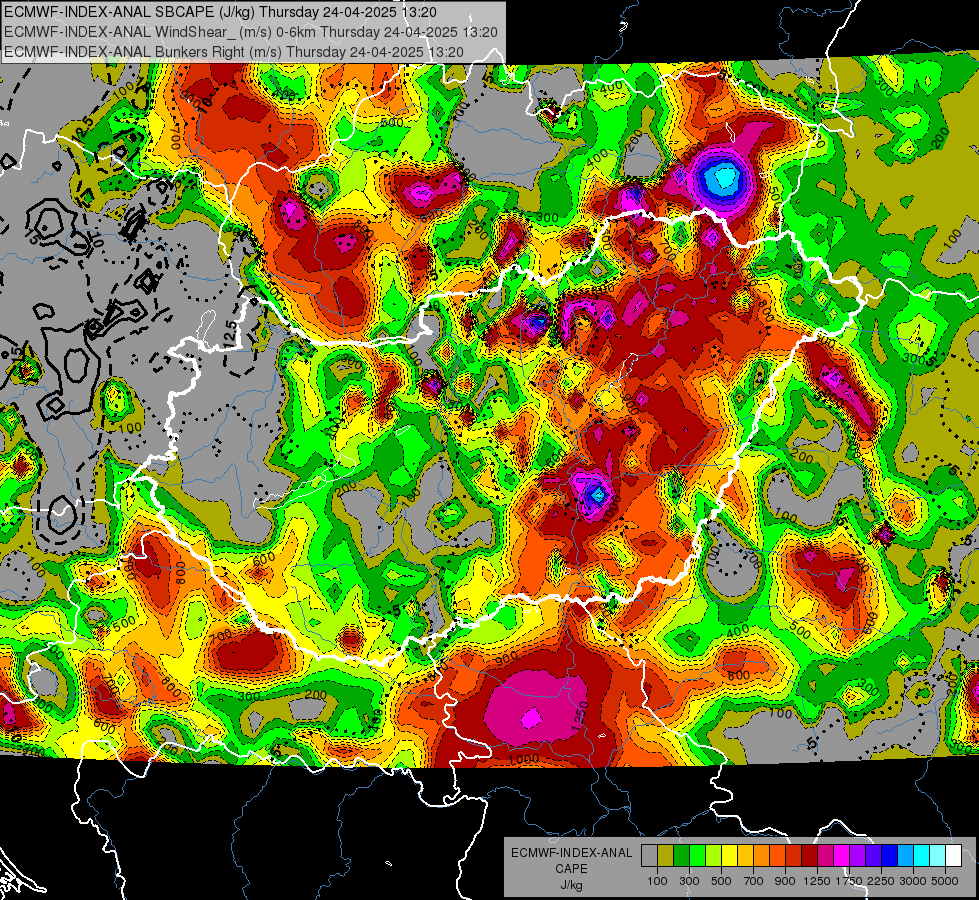Click the 700 value on the legend scale
The image size is (979, 900).
(754, 881)
